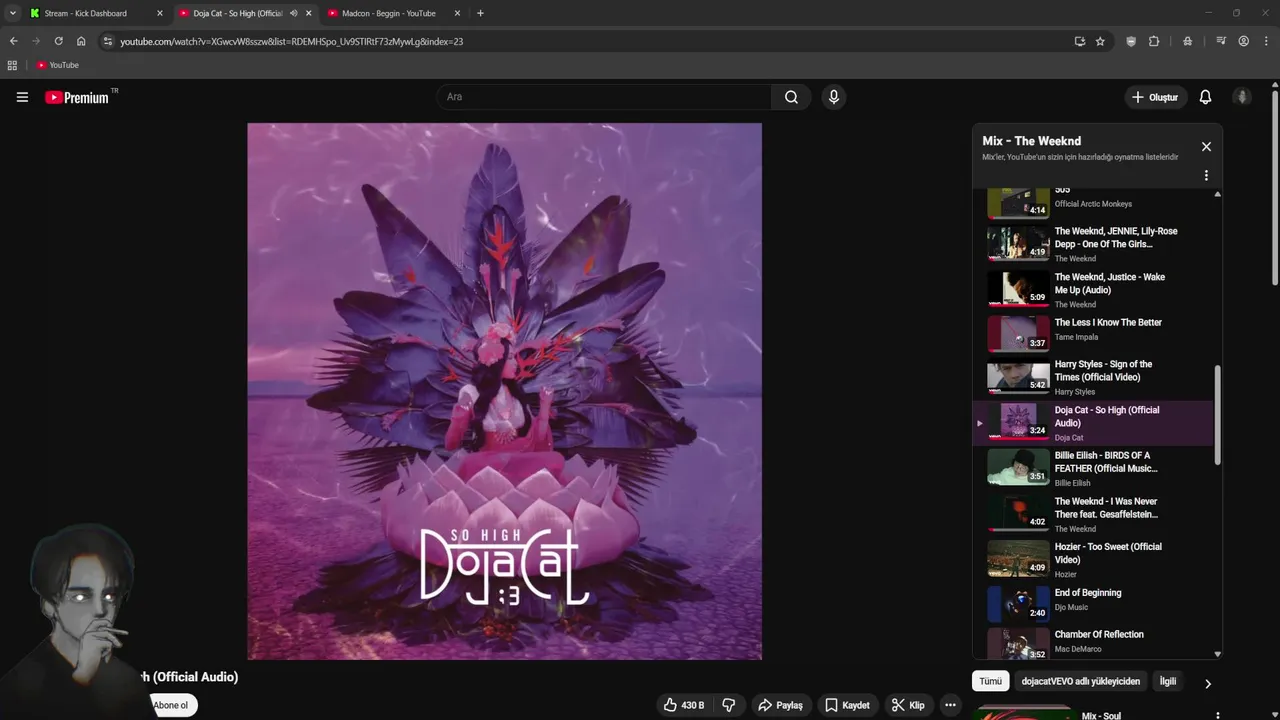1280x720 pixels.
Task: Open browser home page button
Action: [x=81, y=41]
